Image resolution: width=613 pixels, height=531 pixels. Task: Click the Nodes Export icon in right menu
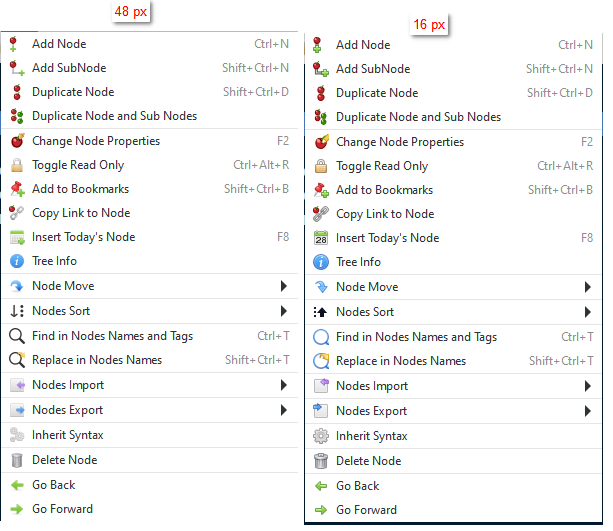pyautogui.click(x=321, y=411)
